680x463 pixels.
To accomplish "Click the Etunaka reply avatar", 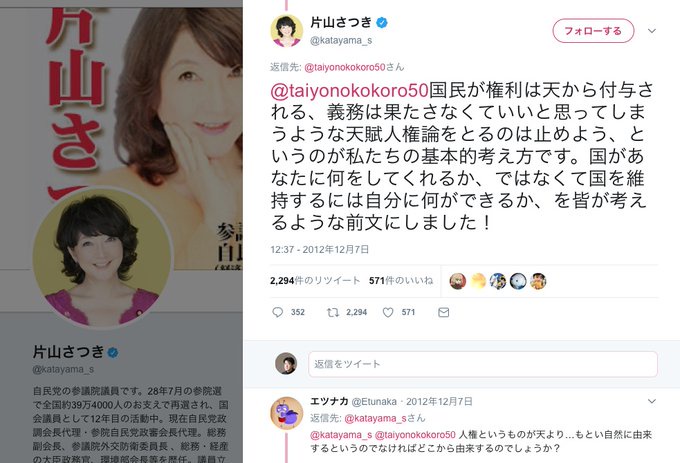I will (287, 413).
